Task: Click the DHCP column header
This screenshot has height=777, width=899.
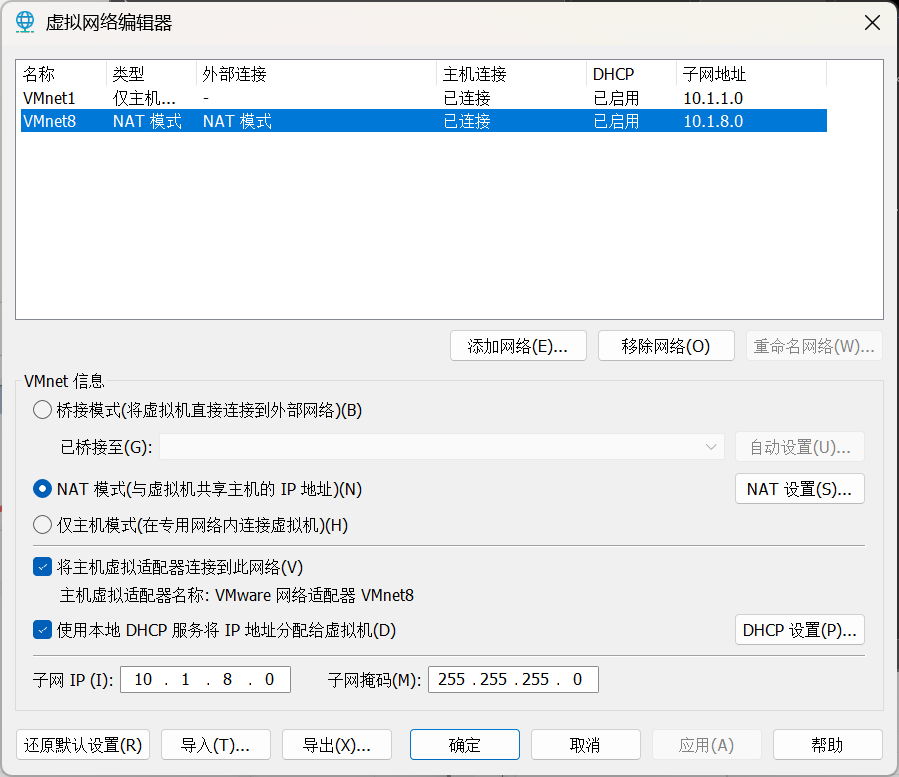Action: (631, 74)
